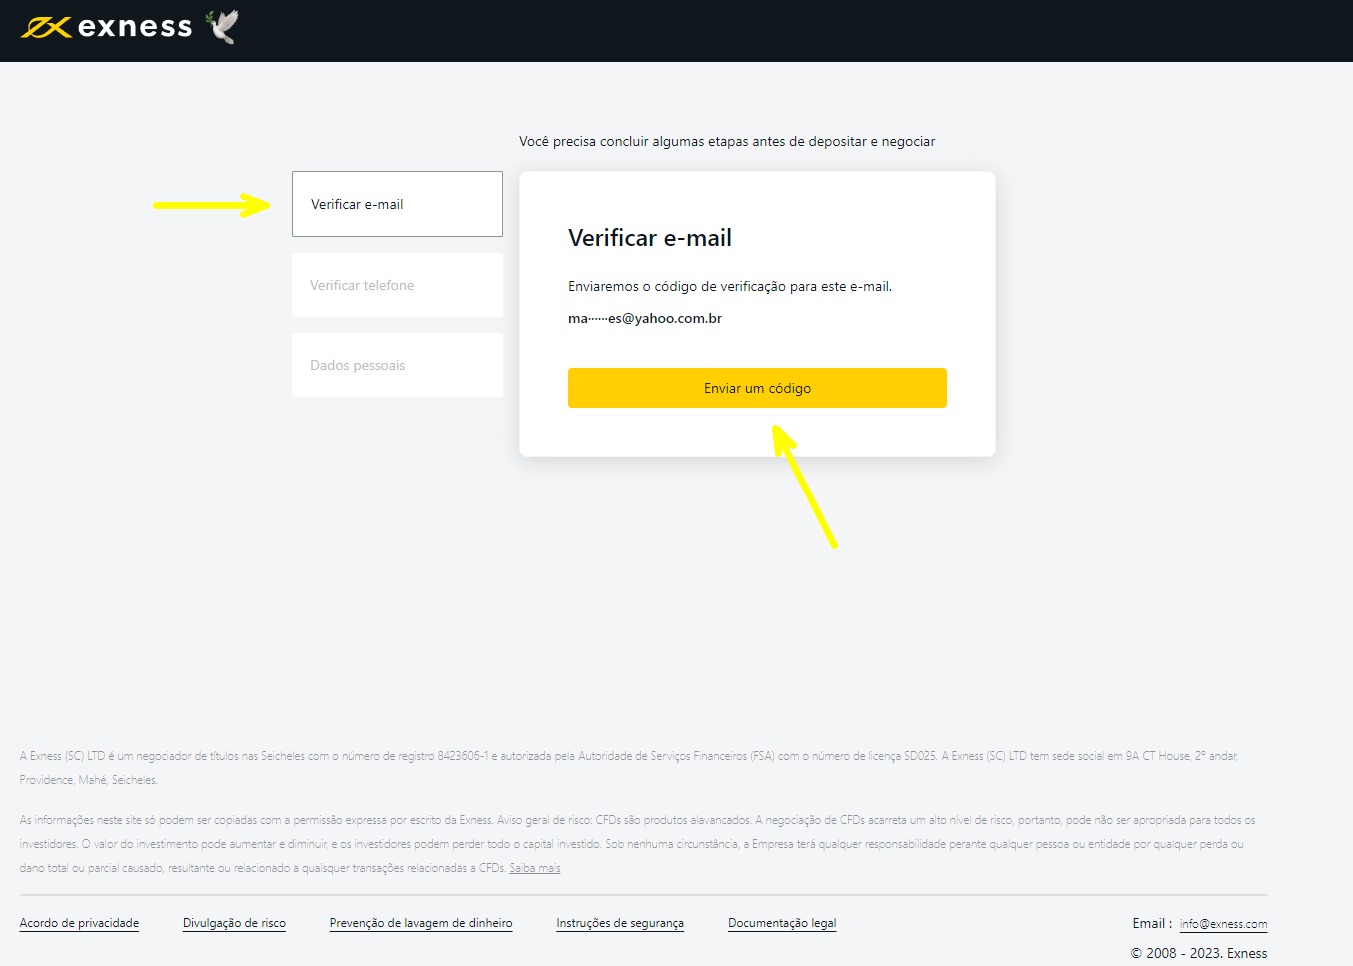The width and height of the screenshot is (1353, 966).
Task: Open the Documentação legal link
Action: [x=782, y=923]
